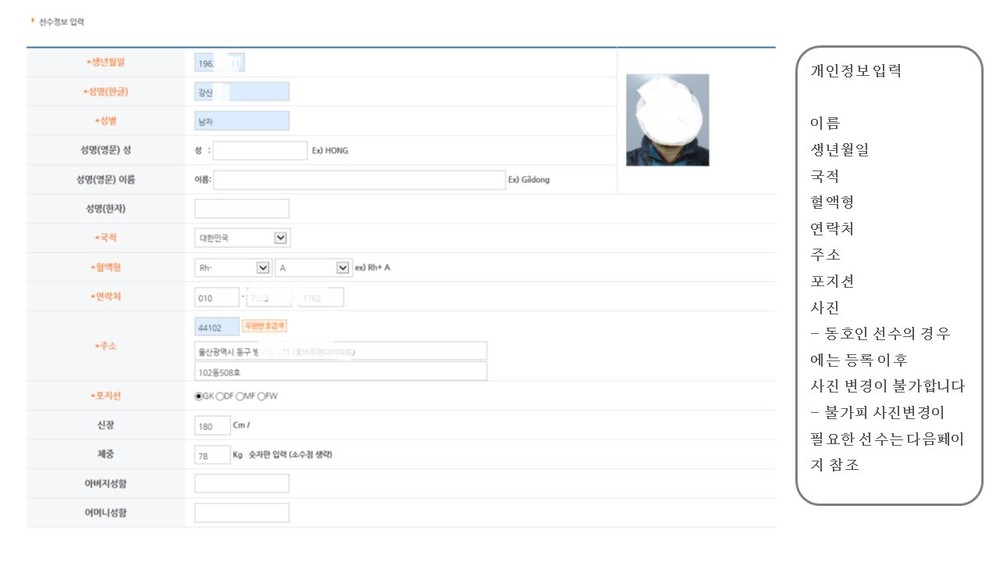Open the 국적 nationality dropdown
The height and width of the screenshot is (563, 1000).
(x=242, y=238)
